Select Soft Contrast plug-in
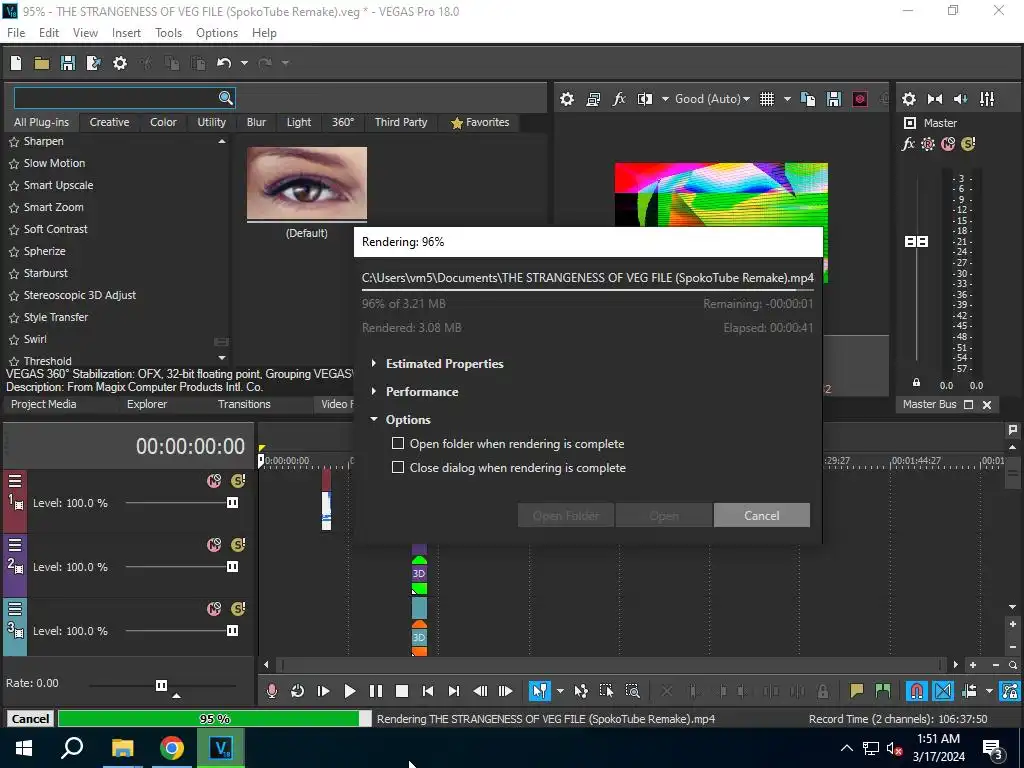The height and width of the screenshot is (768, 1024). coord(56,229)
